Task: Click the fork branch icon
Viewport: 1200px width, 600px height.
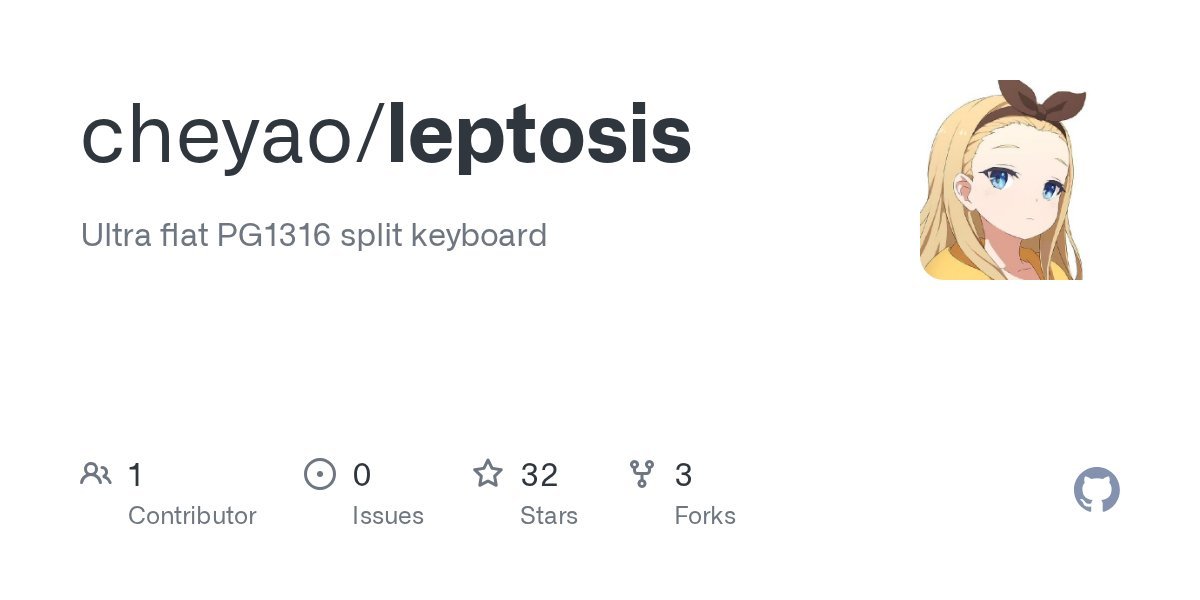Action: (642, 474)
